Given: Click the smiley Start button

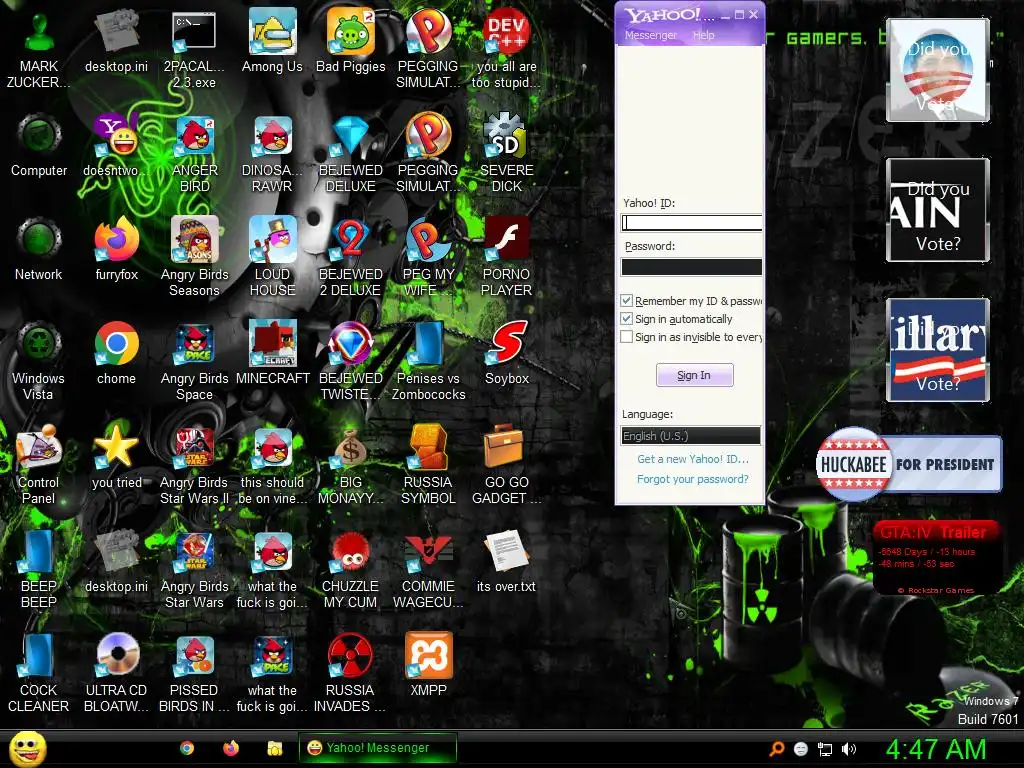Looking at the screenshot, I should [27, 748].
